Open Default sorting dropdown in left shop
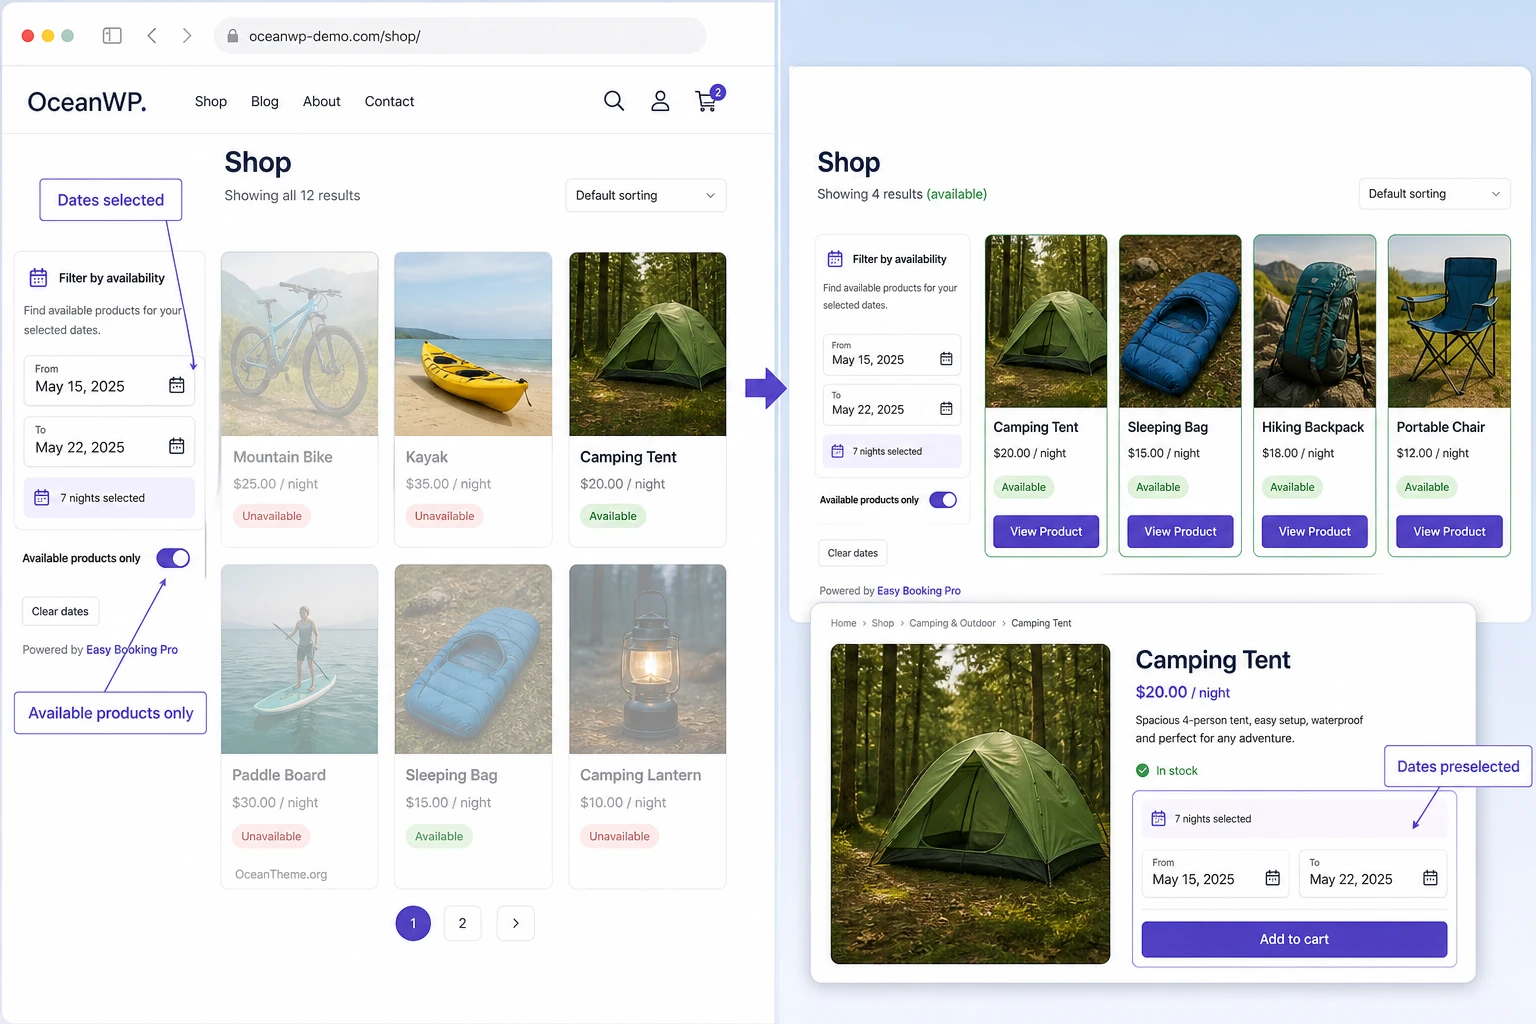The height and width of the screenshot is (1024, 1536). (x=645, y=195)
